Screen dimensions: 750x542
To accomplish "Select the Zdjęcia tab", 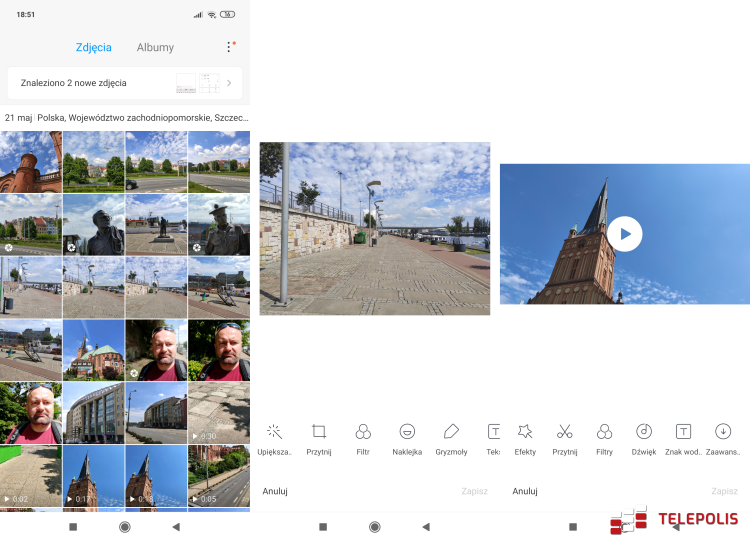I will (94, 47).
